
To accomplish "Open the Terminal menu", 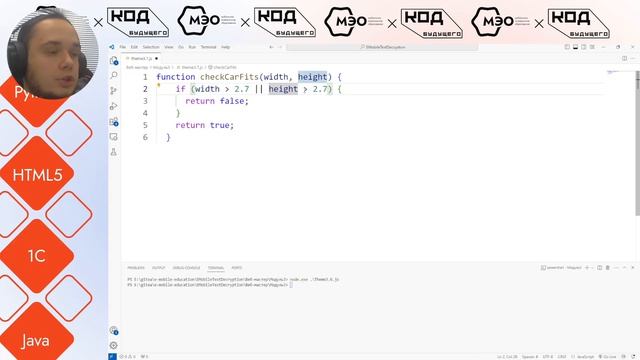I will [x=209, y=47].
